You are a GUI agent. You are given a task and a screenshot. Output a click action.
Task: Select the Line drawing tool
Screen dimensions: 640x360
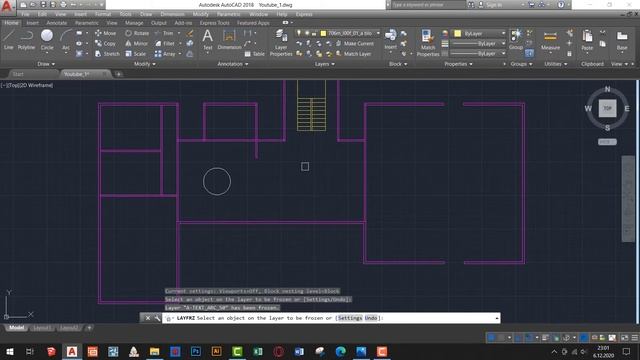click(x=9, y=40)
